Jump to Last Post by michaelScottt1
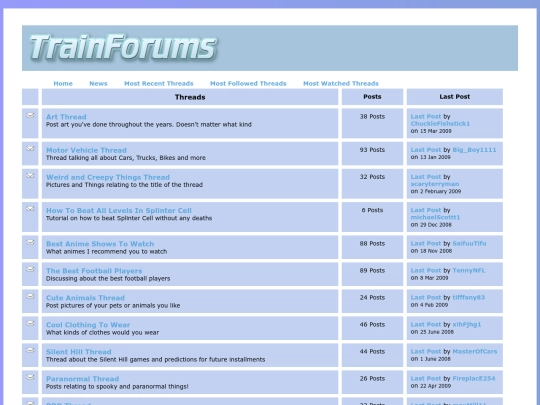This screenshot has height=405, width=540. tap(426, 210)
